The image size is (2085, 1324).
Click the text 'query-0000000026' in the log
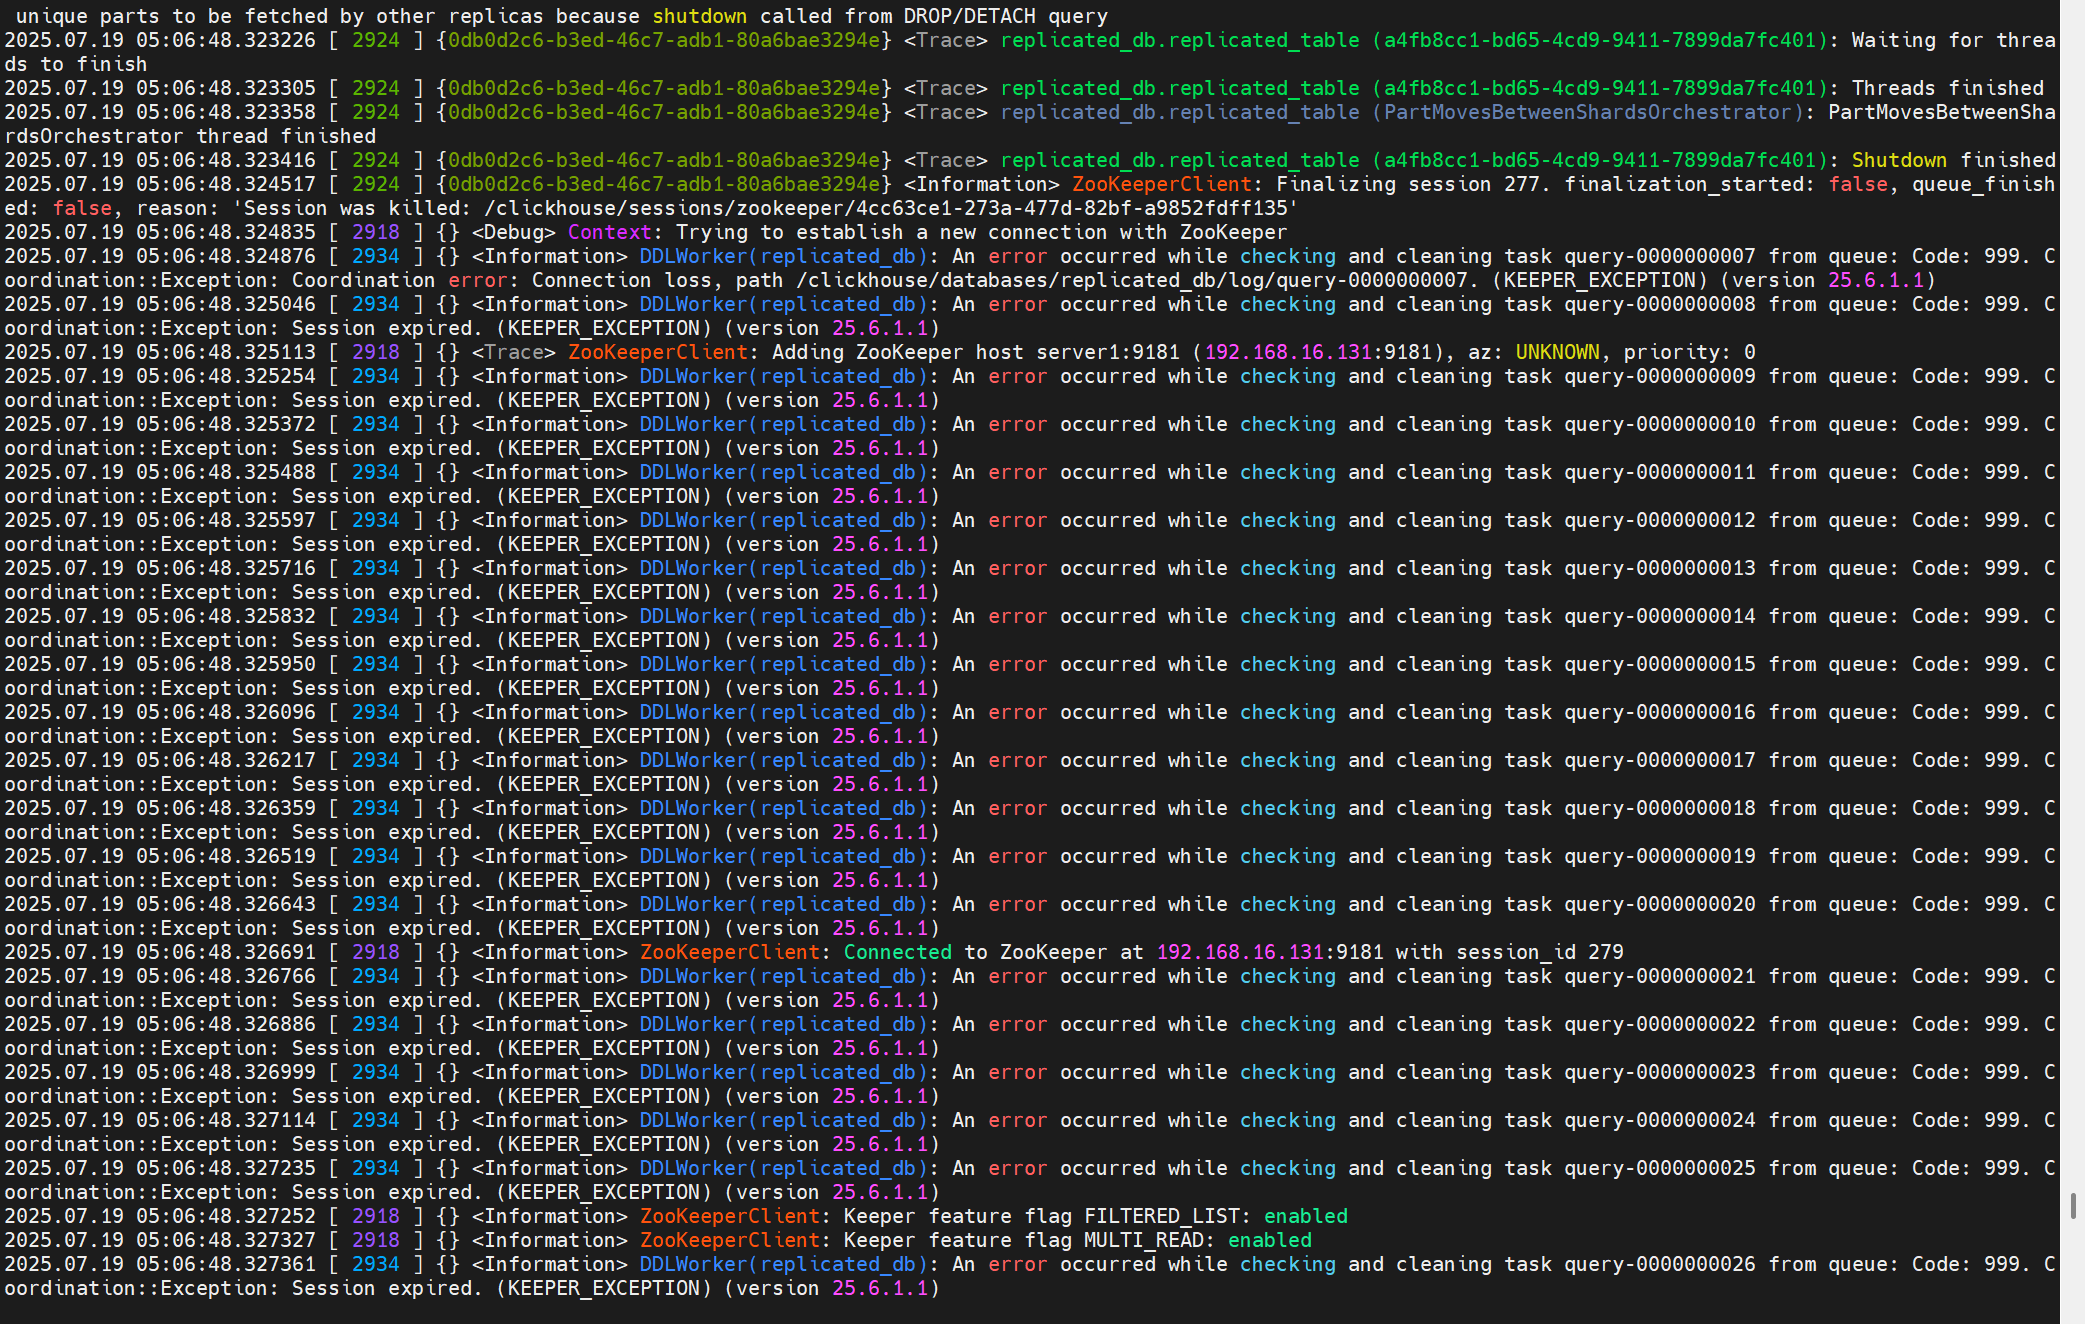pos(1660,1264)
